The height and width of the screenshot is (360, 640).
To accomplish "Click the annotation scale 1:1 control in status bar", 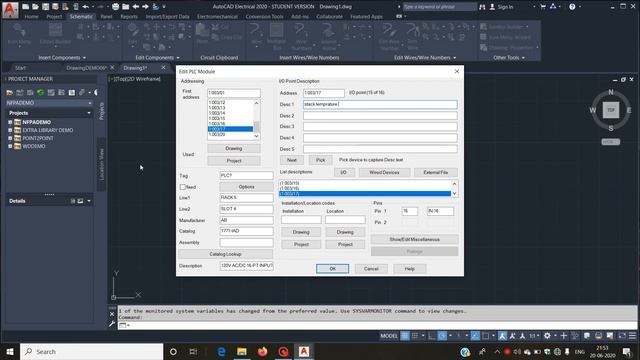I will click(x=533, y=336).
